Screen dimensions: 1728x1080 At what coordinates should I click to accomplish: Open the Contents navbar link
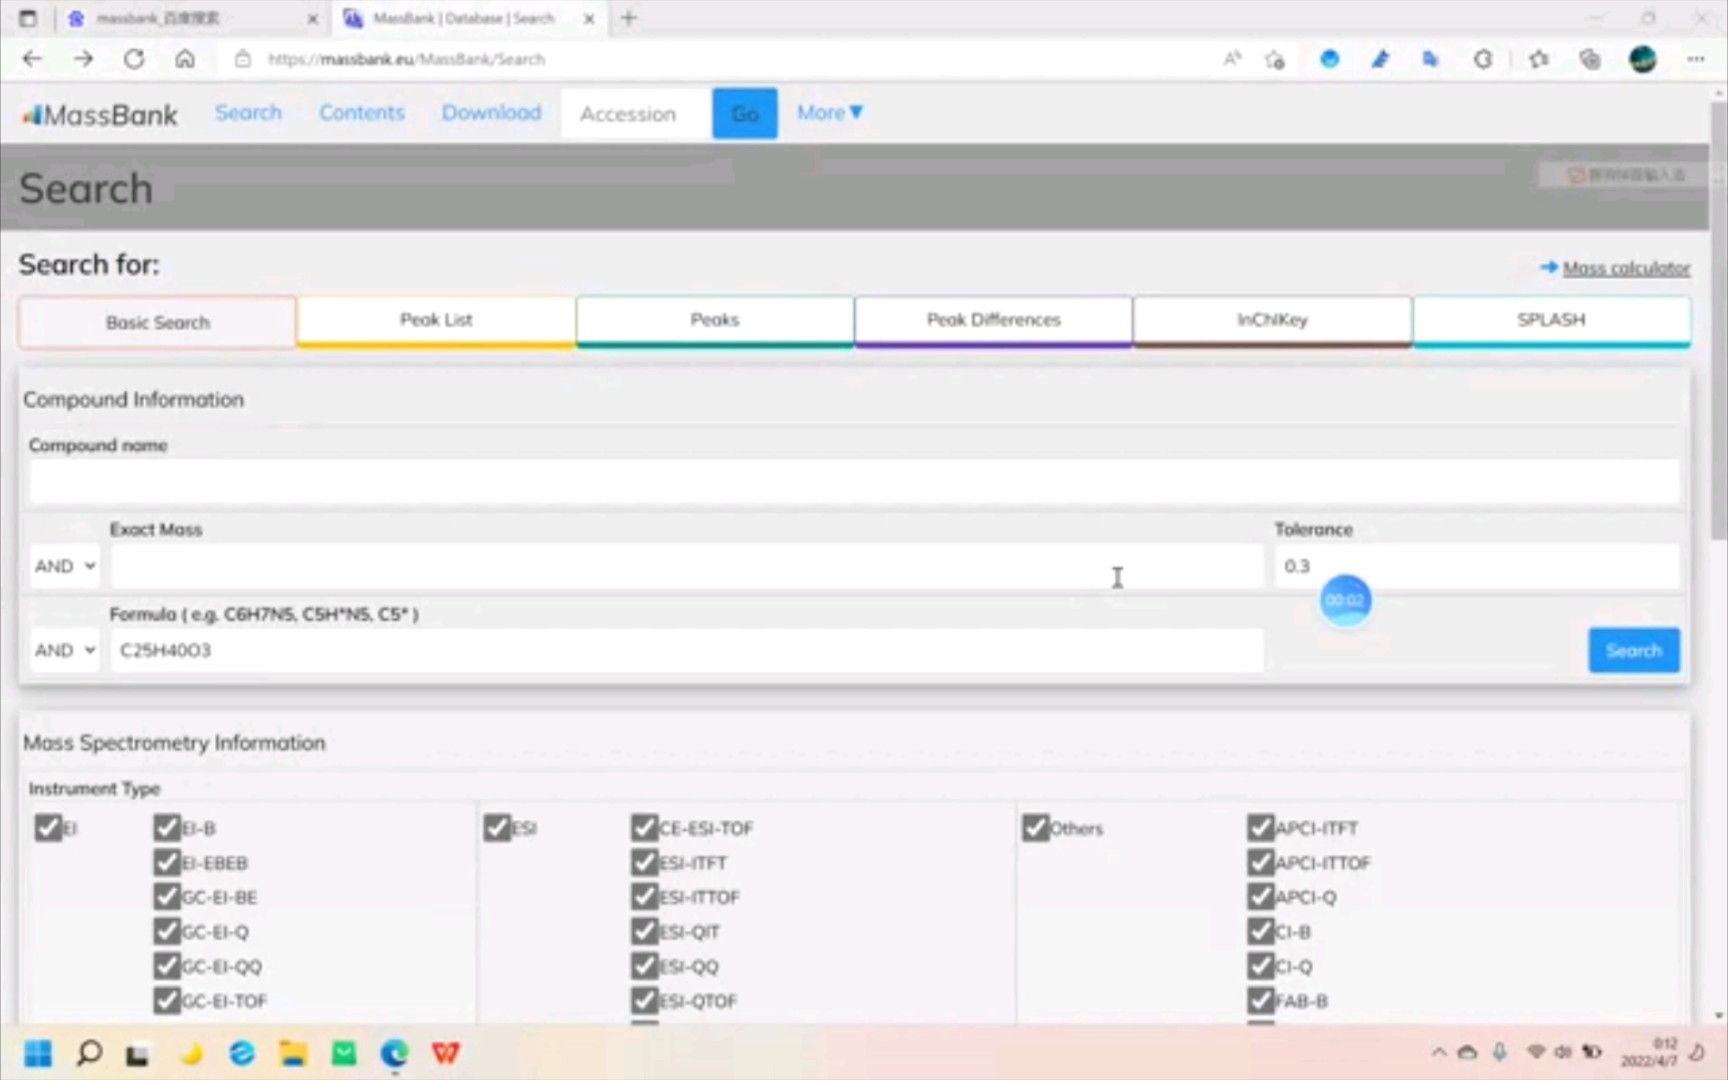pos(362,113)
